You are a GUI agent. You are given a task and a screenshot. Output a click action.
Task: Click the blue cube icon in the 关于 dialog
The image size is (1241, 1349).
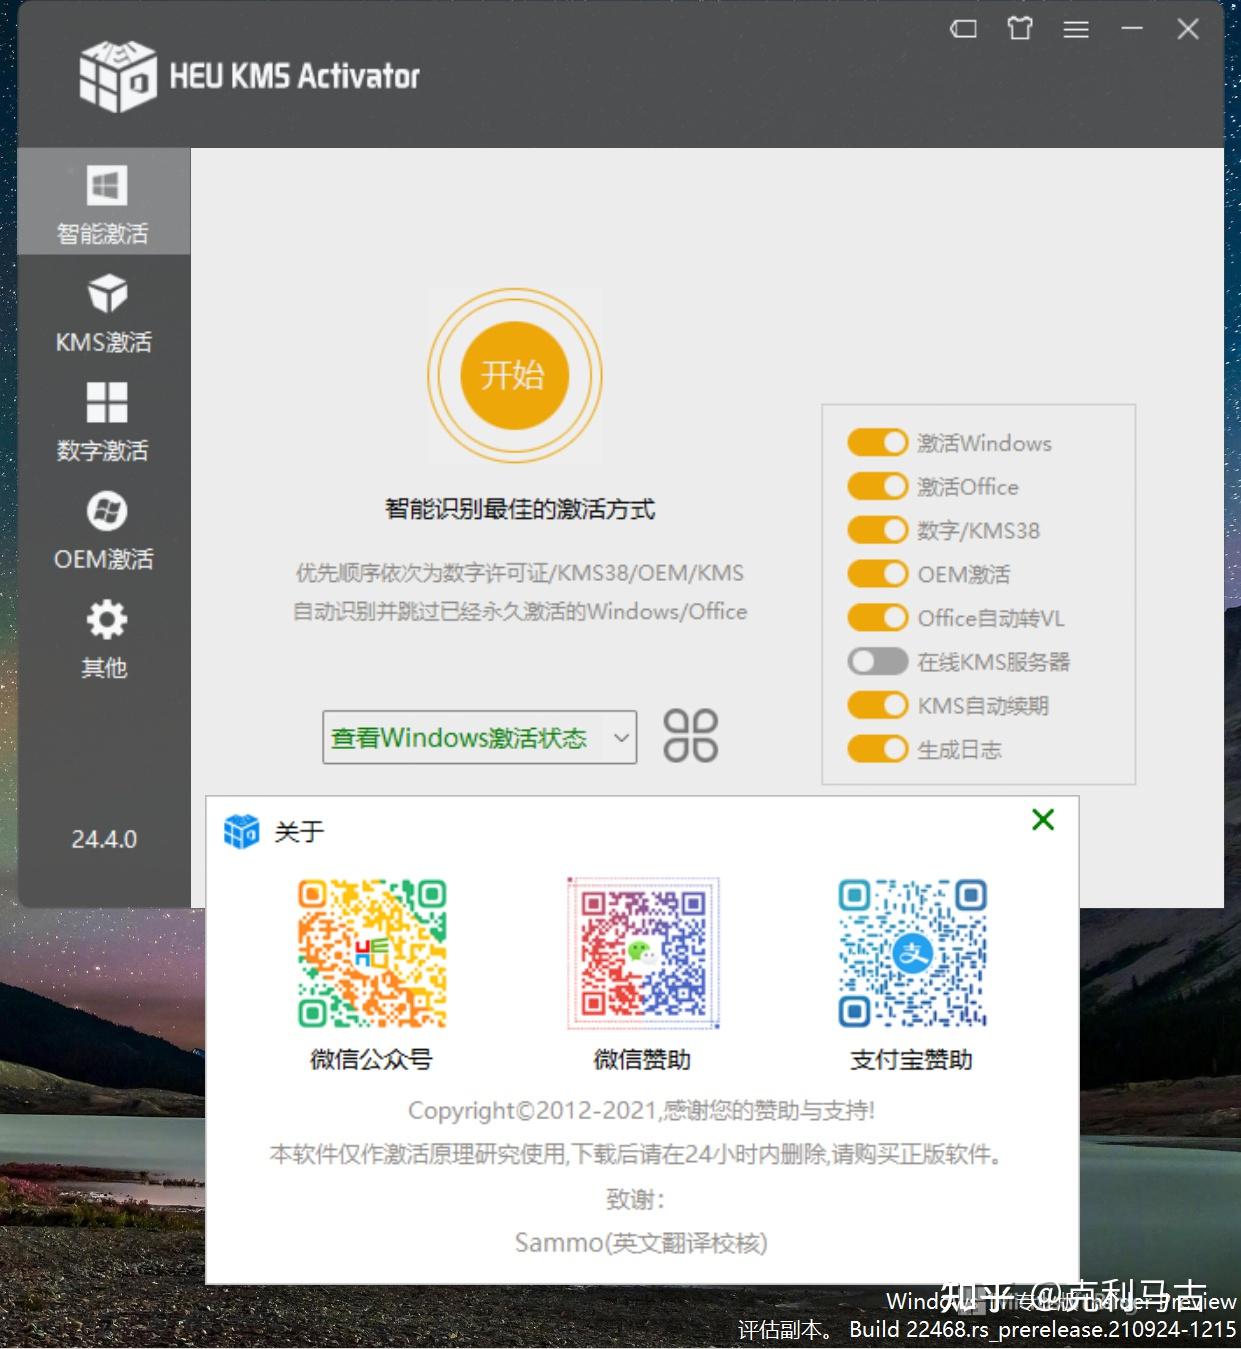(241, 831)
